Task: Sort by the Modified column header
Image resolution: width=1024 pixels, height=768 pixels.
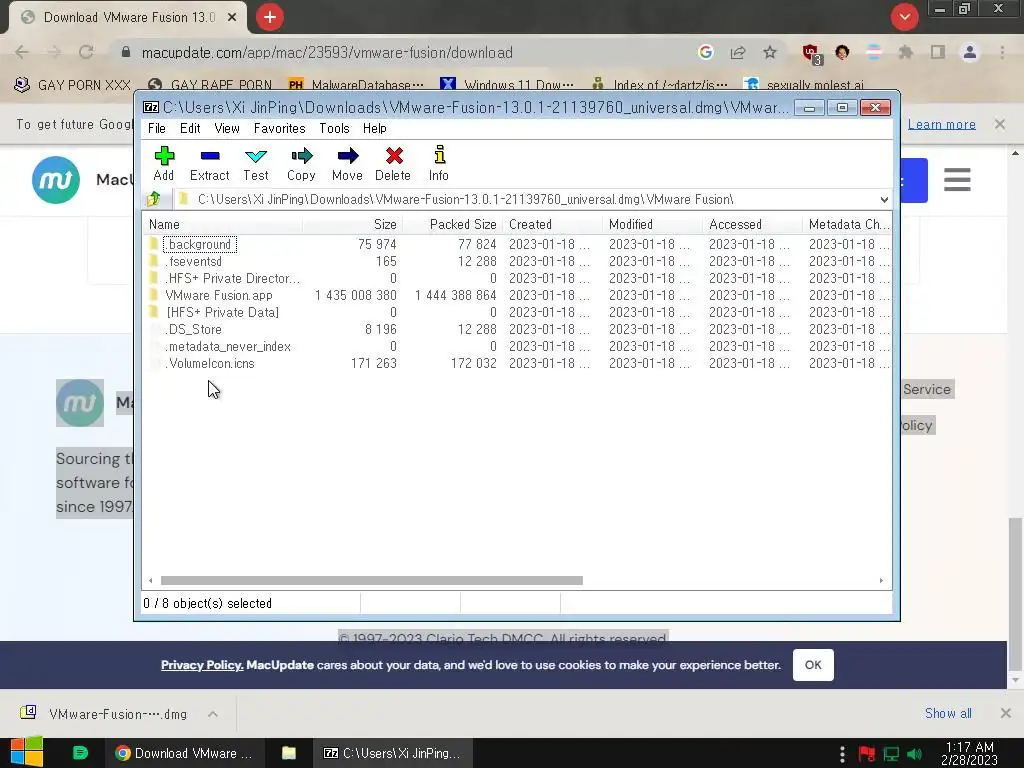Action: 652,224
